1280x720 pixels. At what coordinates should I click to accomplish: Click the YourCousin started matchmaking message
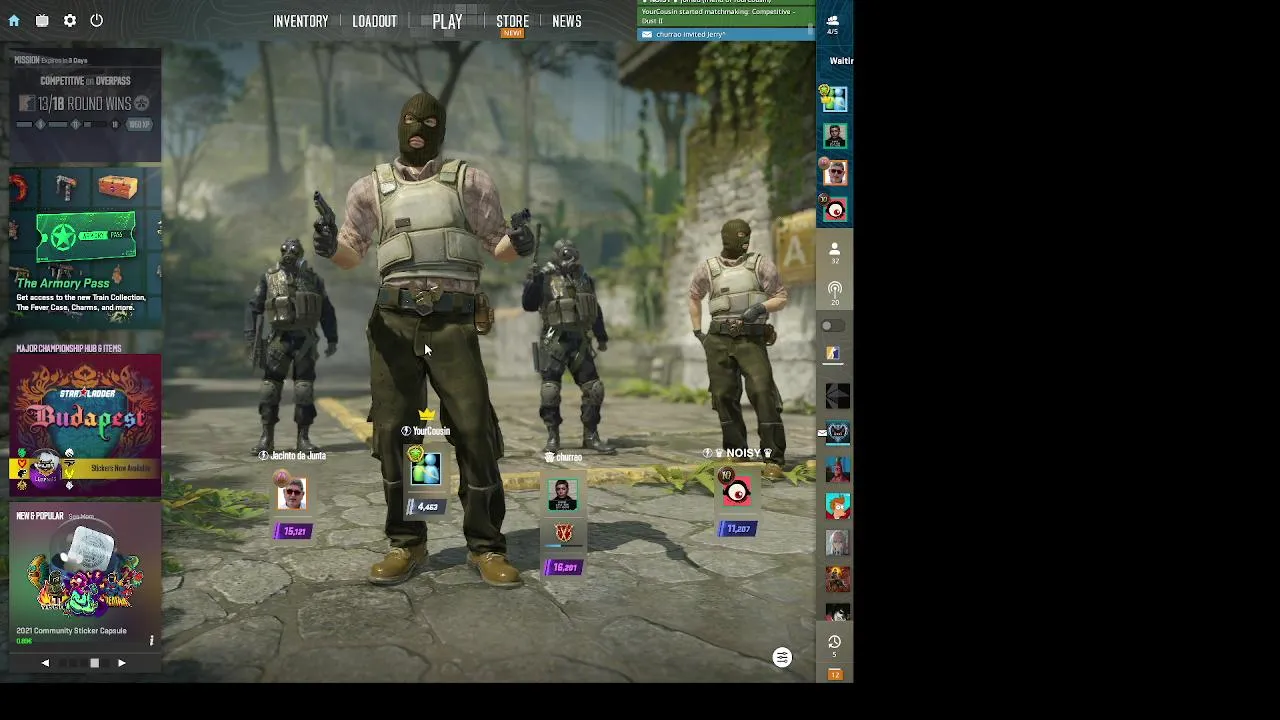725,16
